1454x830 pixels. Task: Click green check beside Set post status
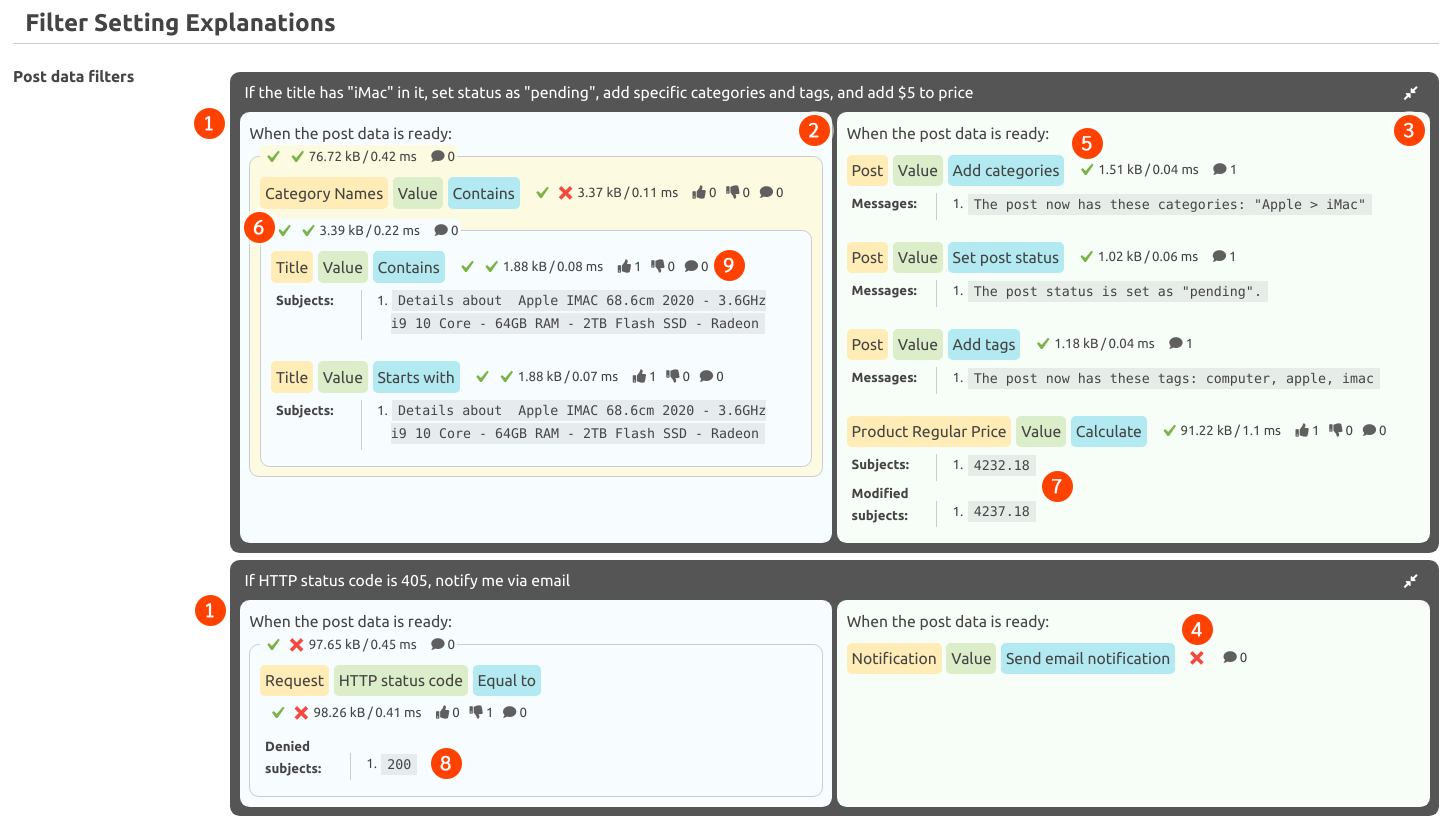point(1087,257)
